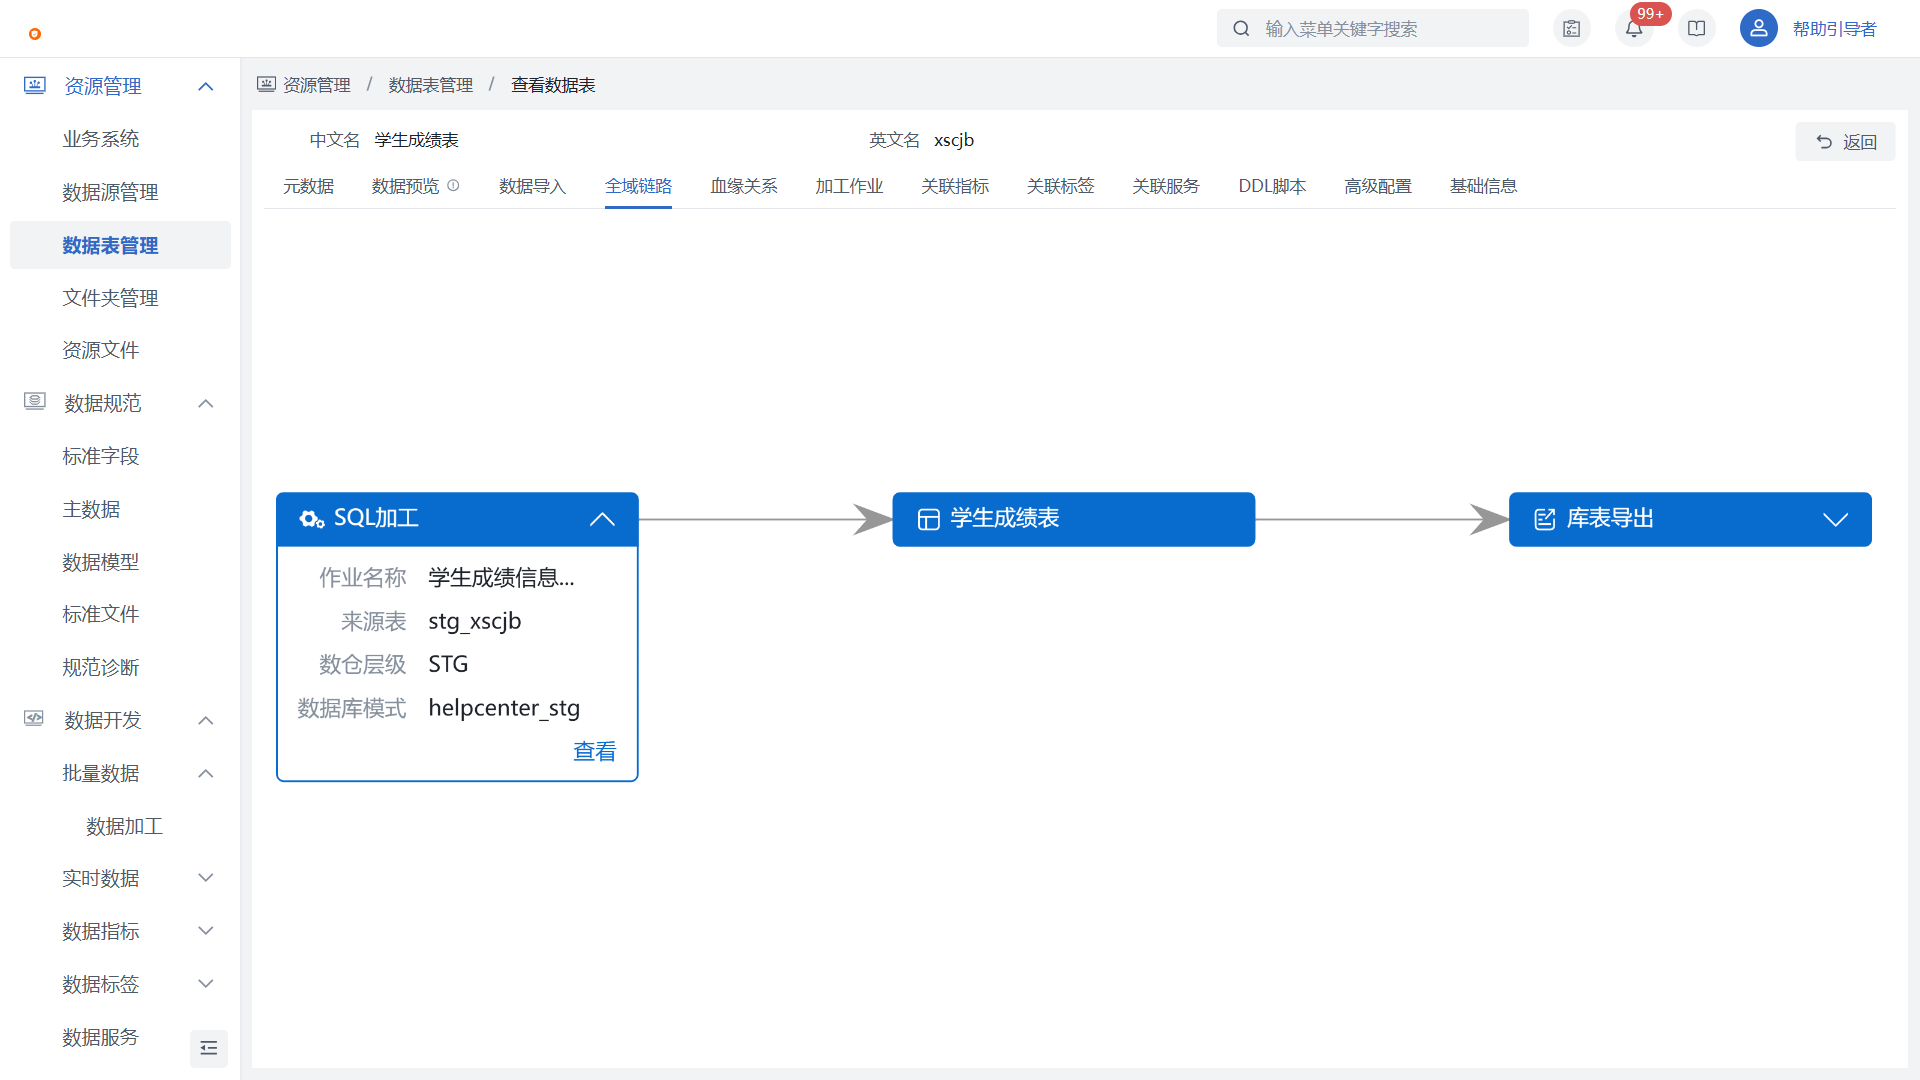Open 业务系统 in the sidebar
The height and width of the screenshot is (1080, 1920).
(100, 139)
